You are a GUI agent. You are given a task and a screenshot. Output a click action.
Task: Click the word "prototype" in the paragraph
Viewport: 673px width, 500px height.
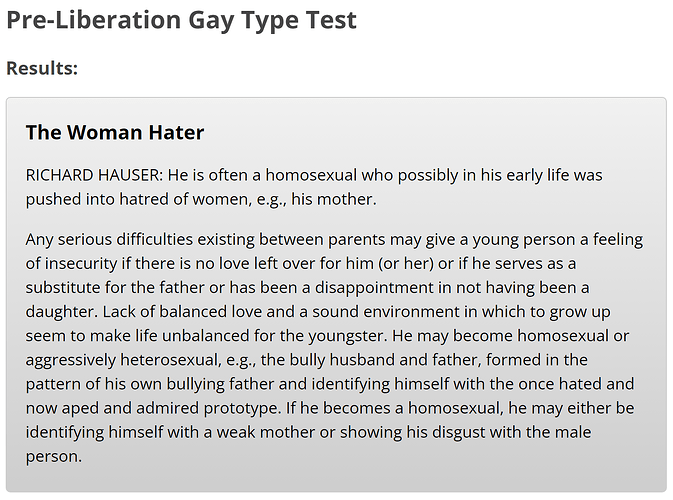pyautogui.click(x=247, y=408)
